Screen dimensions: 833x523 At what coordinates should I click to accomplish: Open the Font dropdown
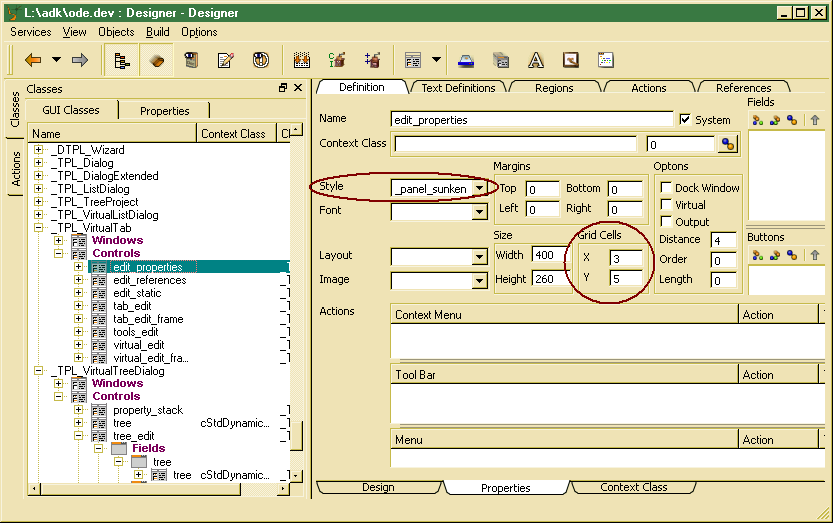click(x=479, y=211)
